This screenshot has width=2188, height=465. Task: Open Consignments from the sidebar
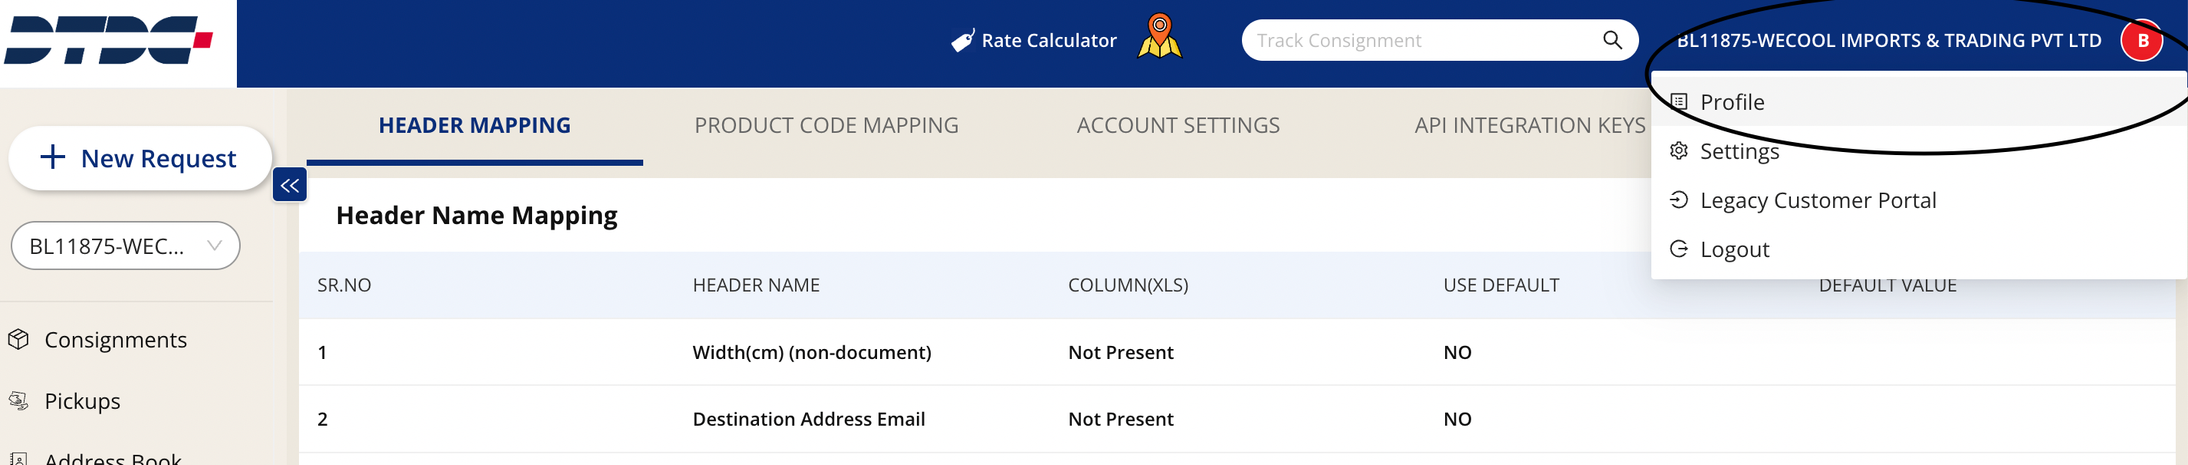tap(115, 340)
